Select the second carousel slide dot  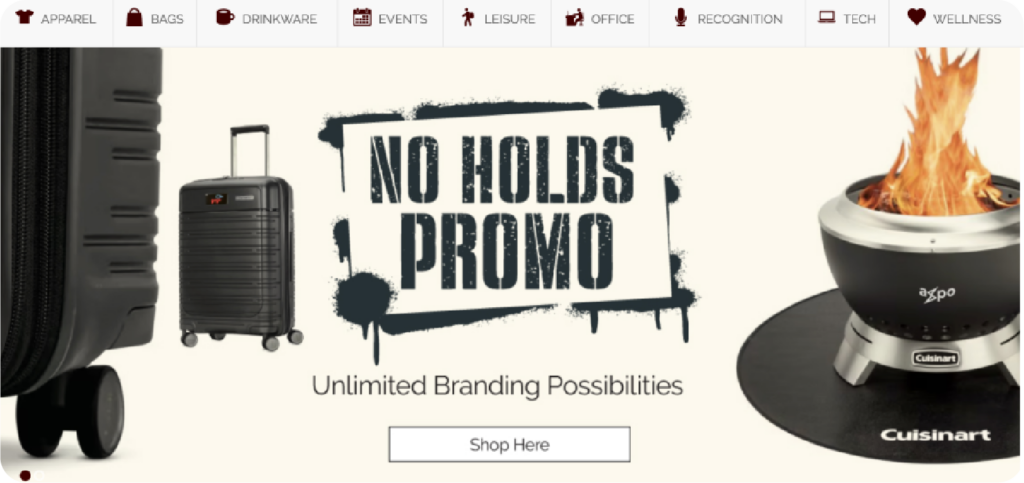[x=40, y=475]
